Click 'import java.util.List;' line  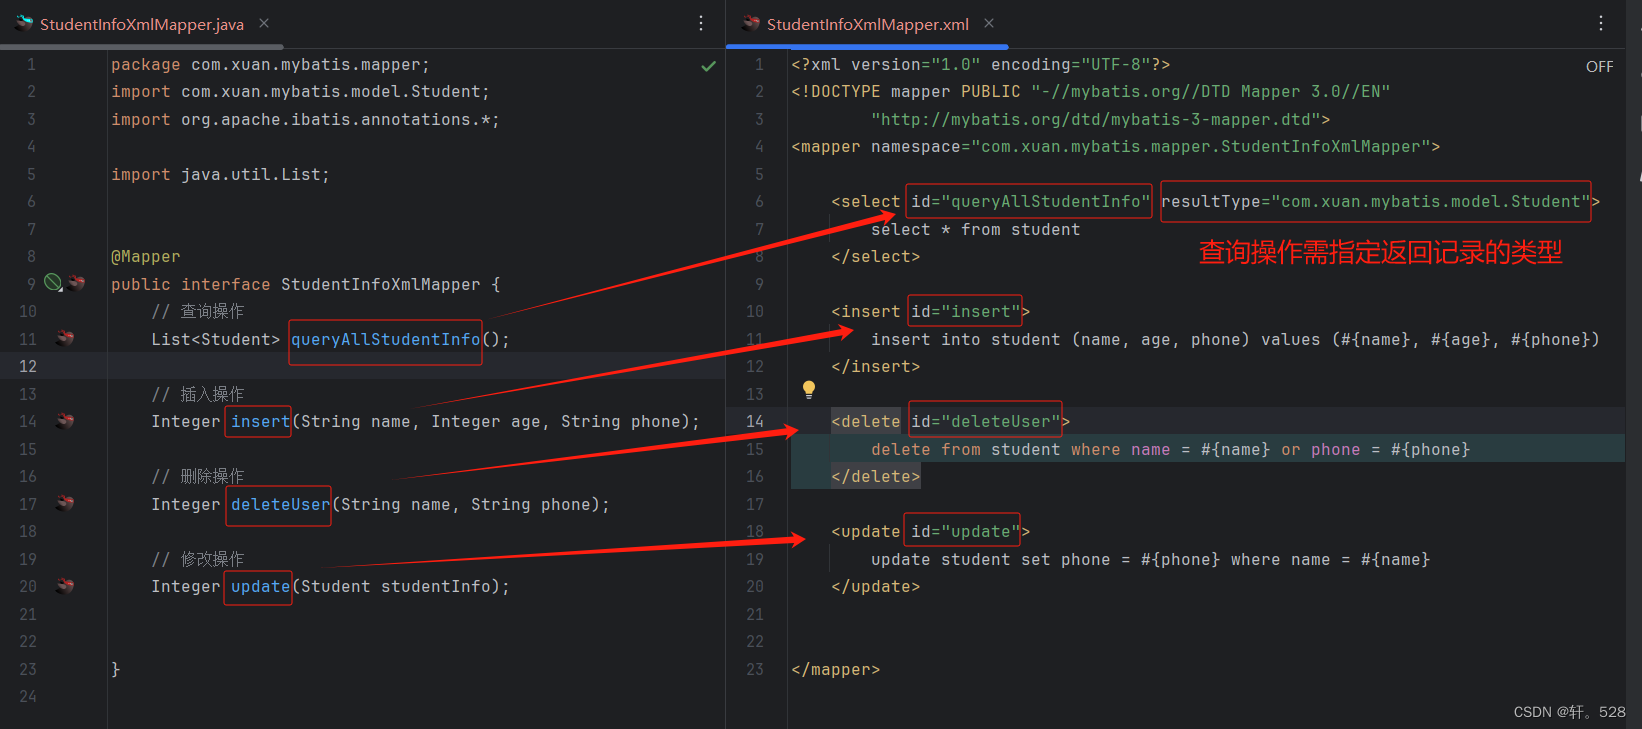pyautogui.click(x=220, y=174)
